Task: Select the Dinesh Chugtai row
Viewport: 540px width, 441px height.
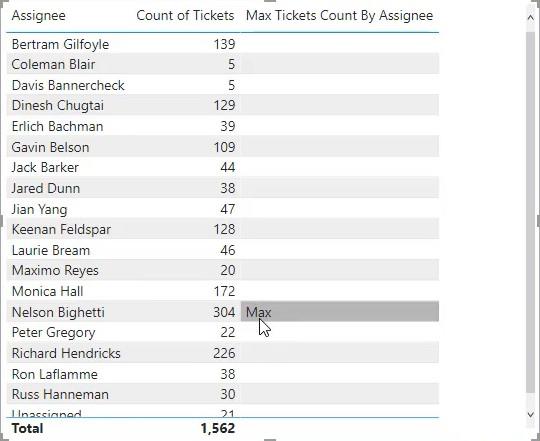Action: (222, 105)
